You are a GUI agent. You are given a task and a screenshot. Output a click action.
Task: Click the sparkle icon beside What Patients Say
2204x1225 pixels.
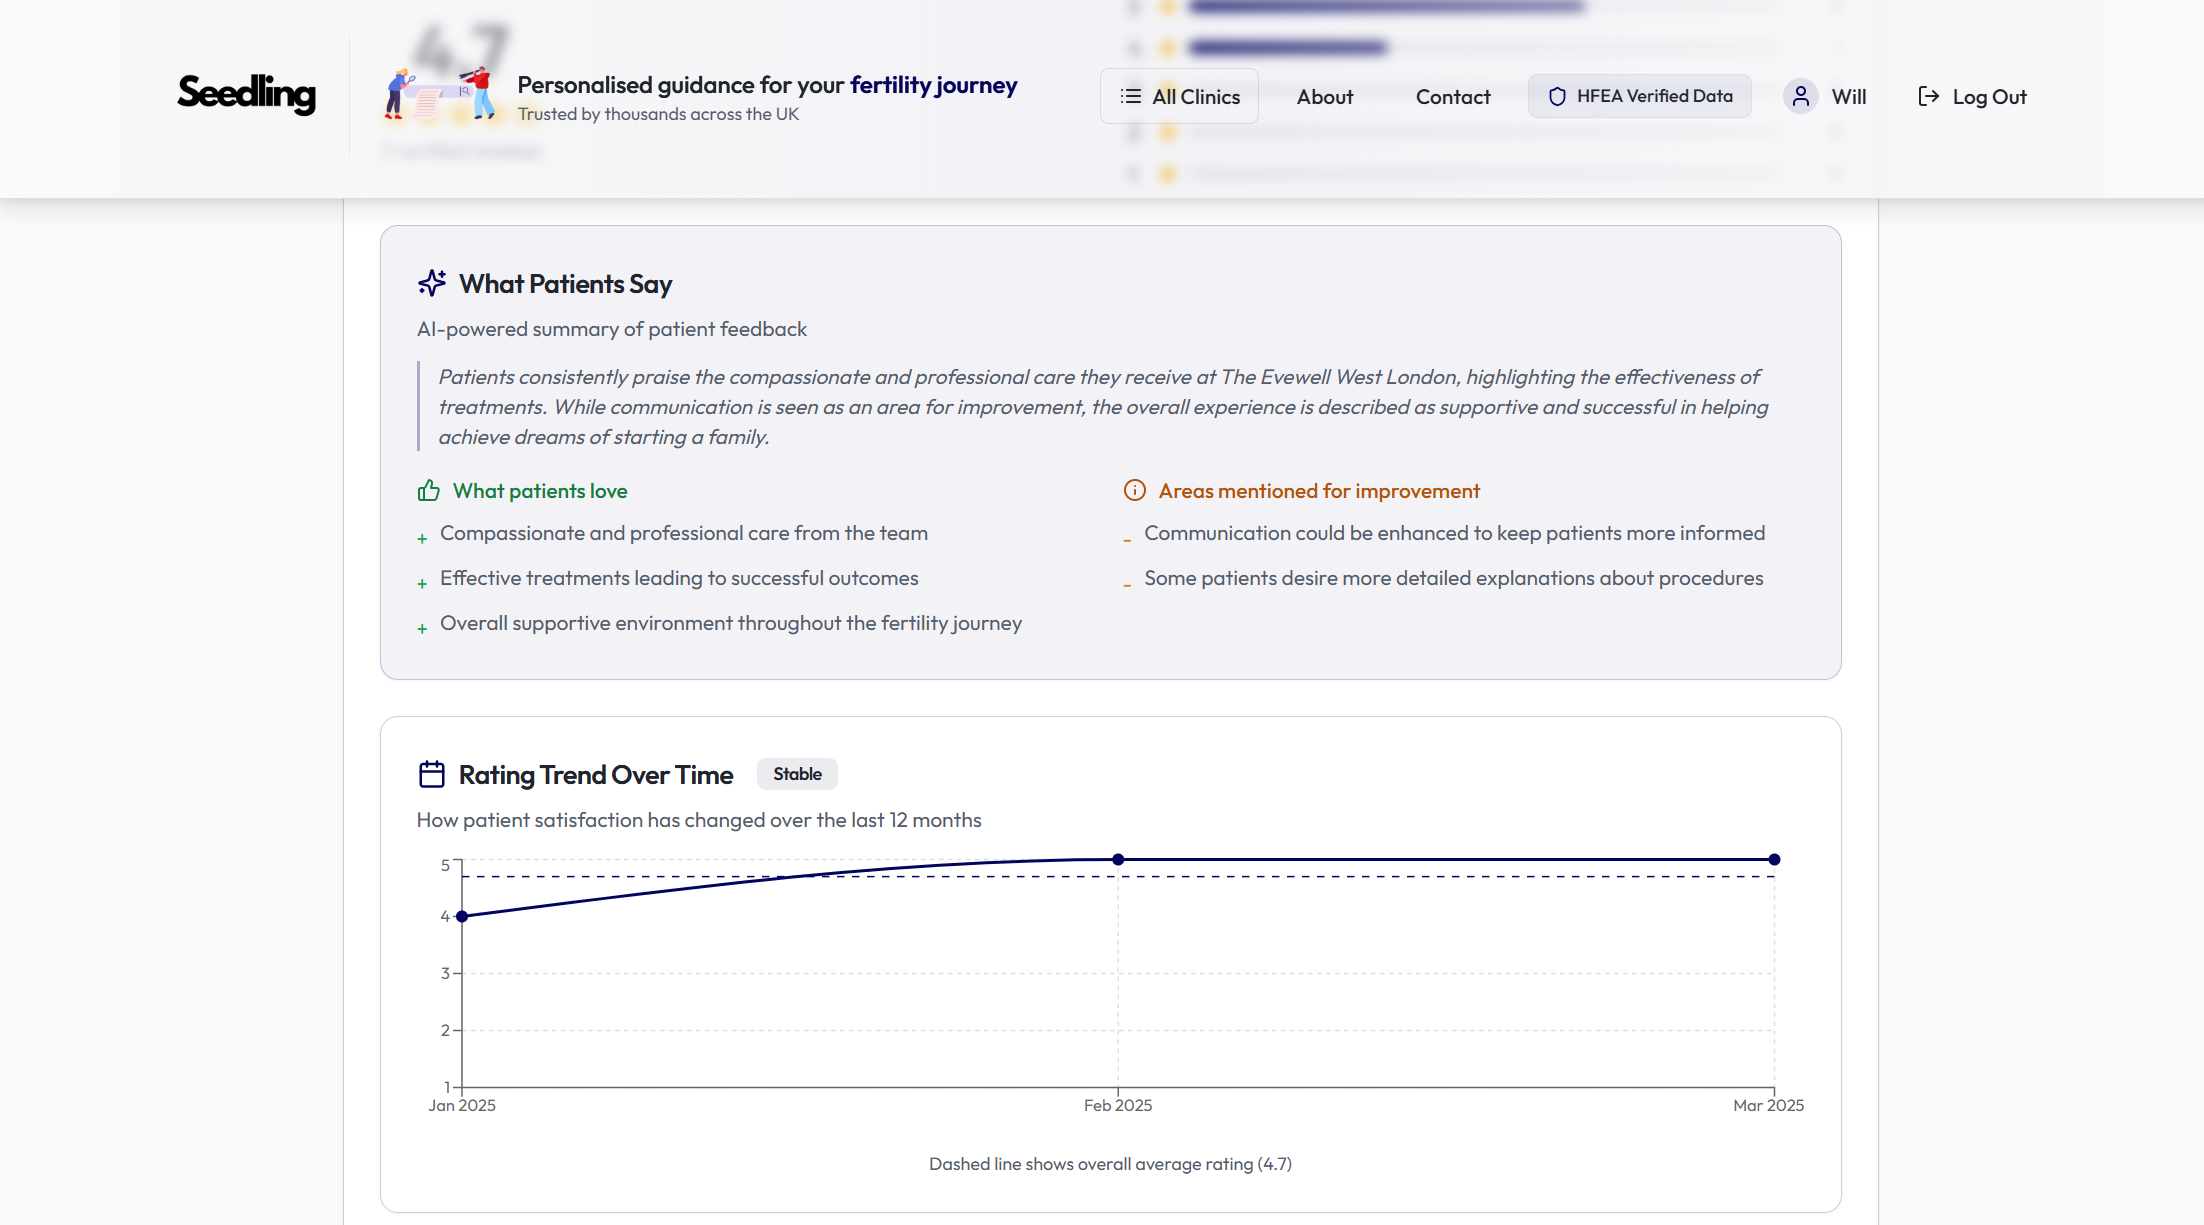point(432,284)
